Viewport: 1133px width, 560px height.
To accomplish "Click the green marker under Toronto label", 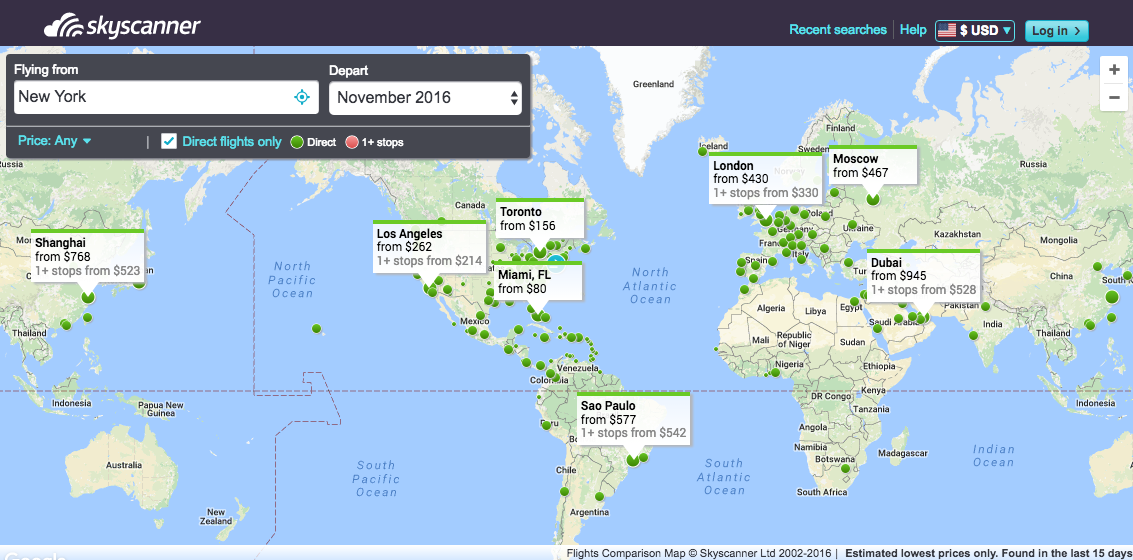I will pyautogui.click(x=539, y=251).
